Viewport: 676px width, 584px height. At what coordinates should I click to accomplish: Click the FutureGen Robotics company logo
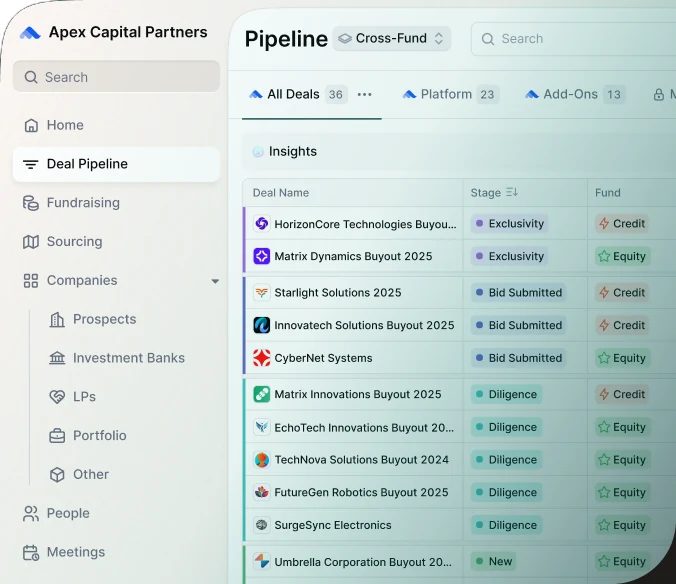[261, 492]
